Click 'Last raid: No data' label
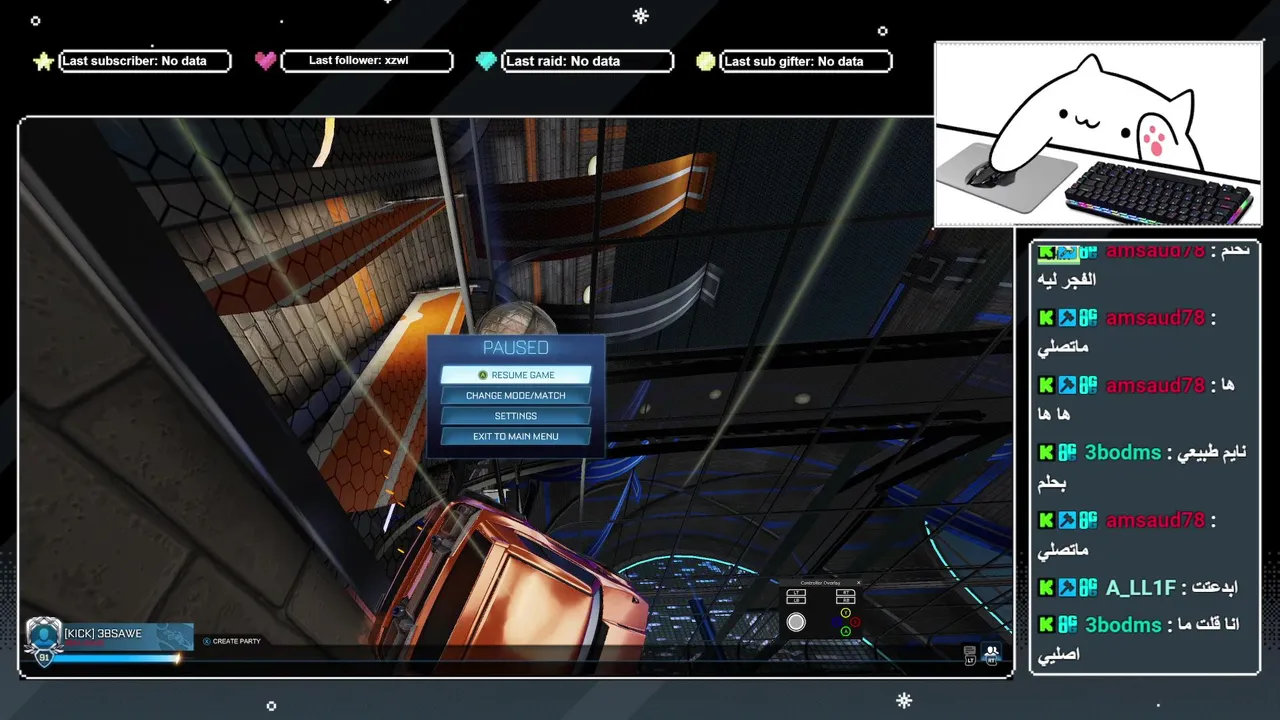Viewport: 1280px width, 720px height. [563, 61]
